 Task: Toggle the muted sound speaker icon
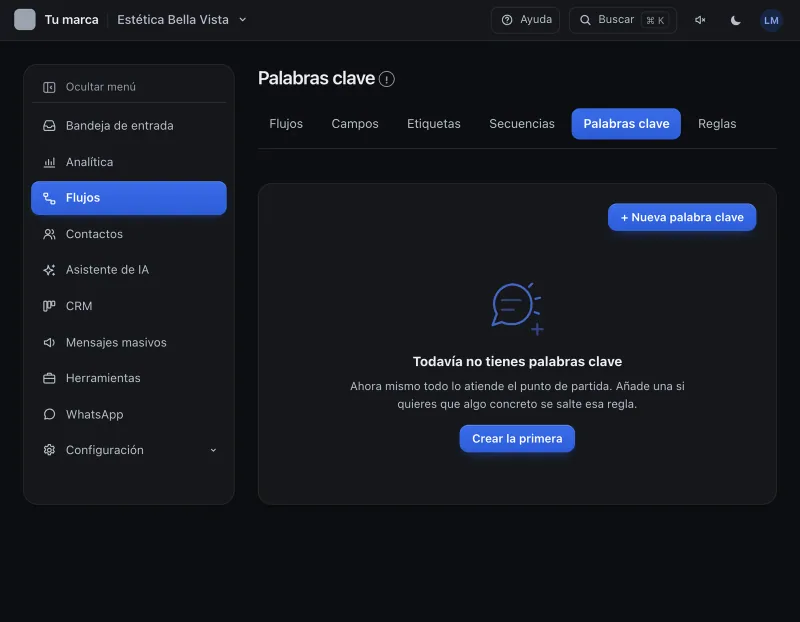(x=700, y=20)
